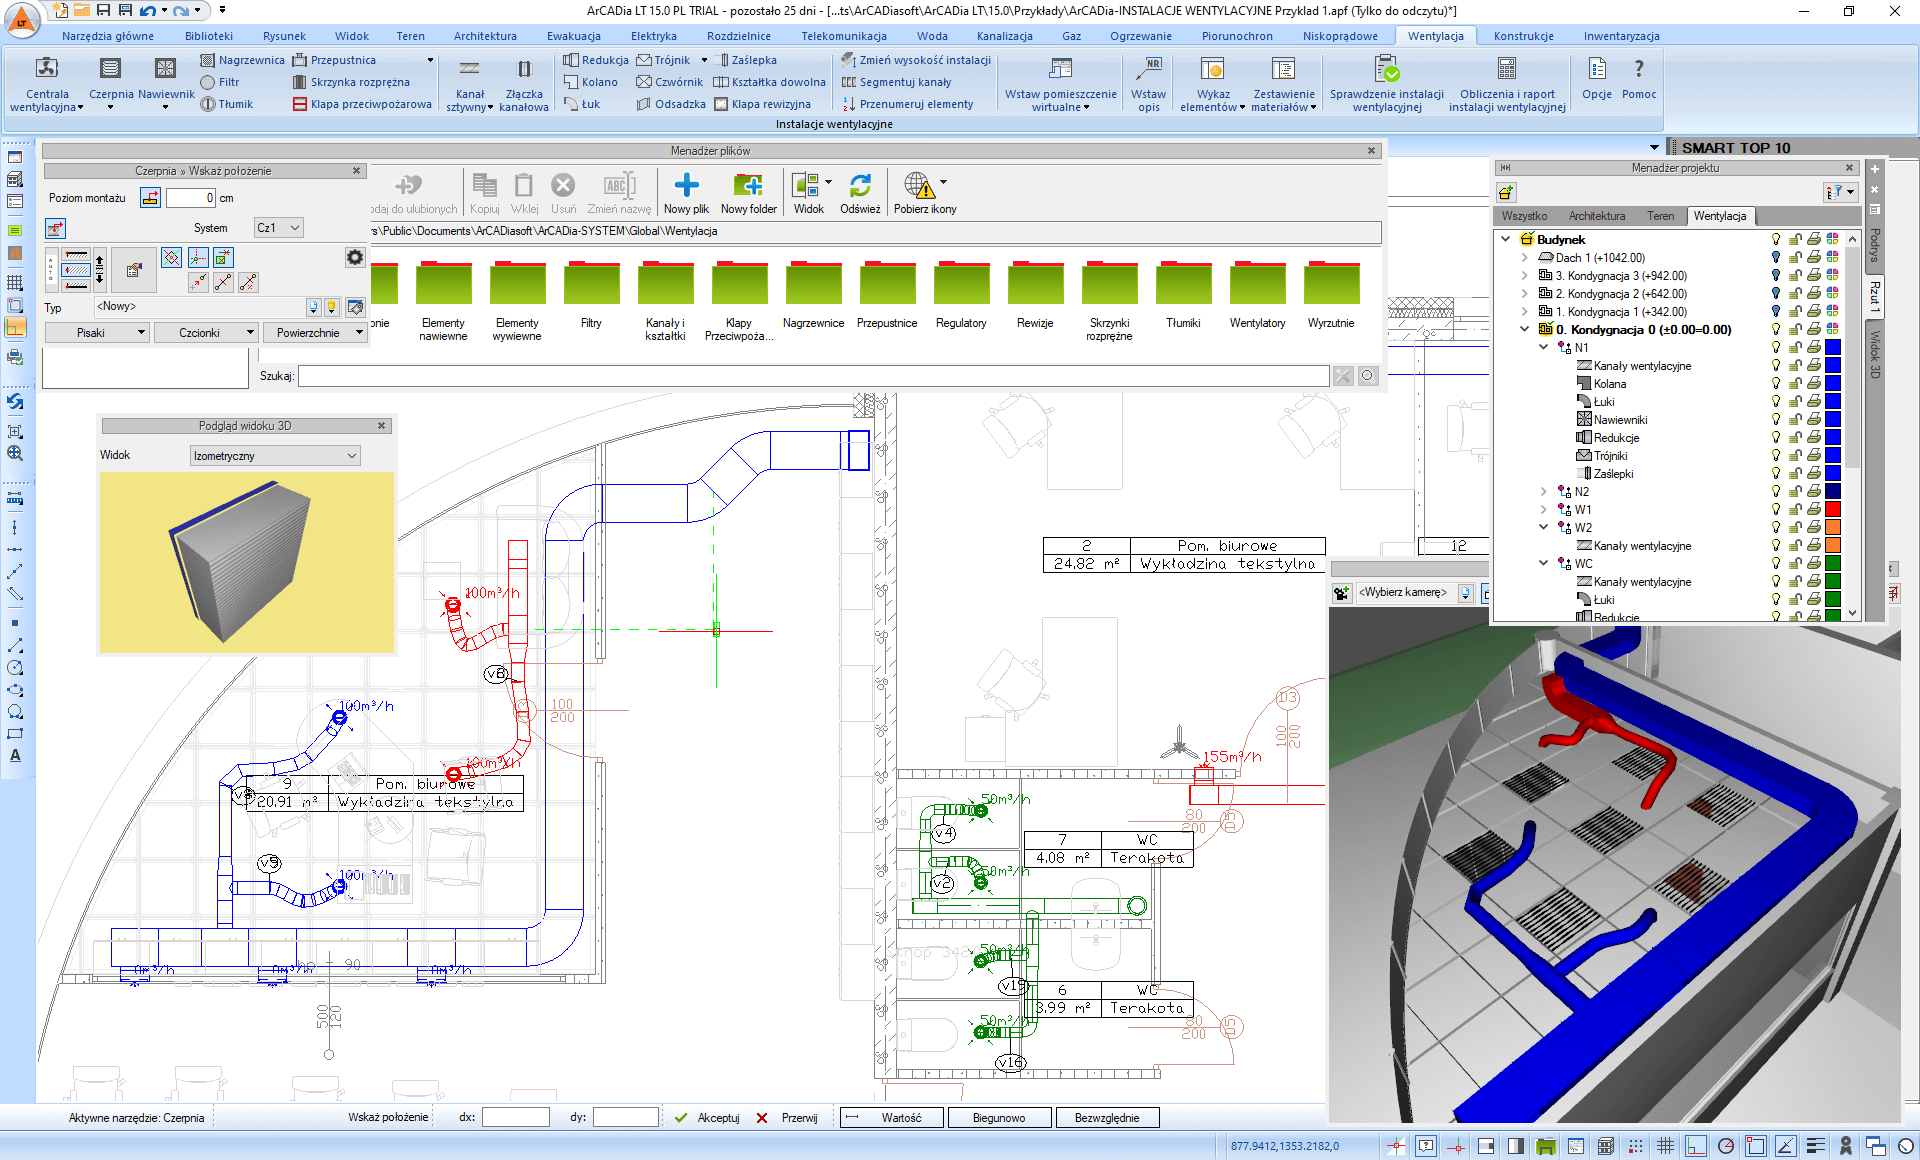Viewport: 1920px width, 1160px height.
Task: Open the System Cz1 dropdown
Action: tap(278, 228)
